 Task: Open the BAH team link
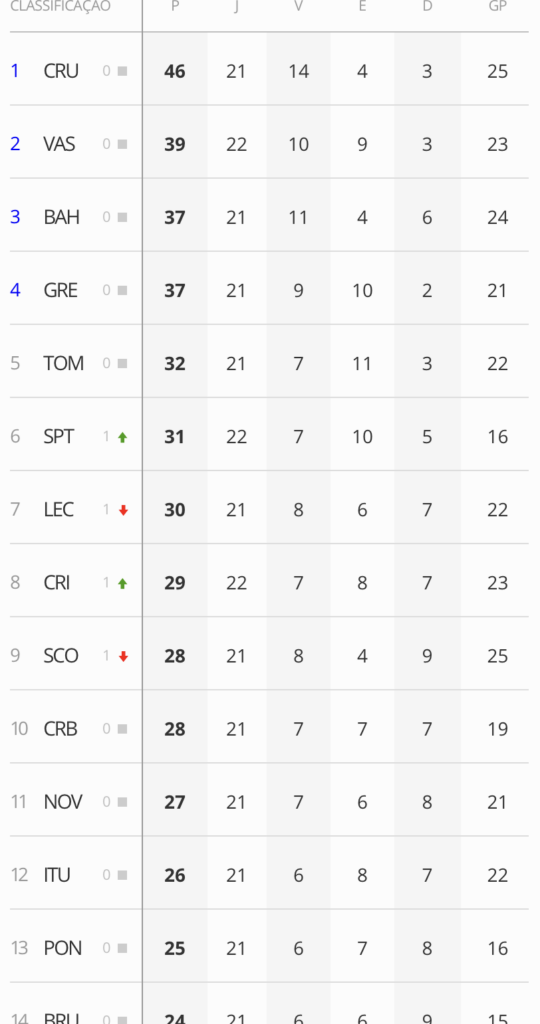coord(61,217)
